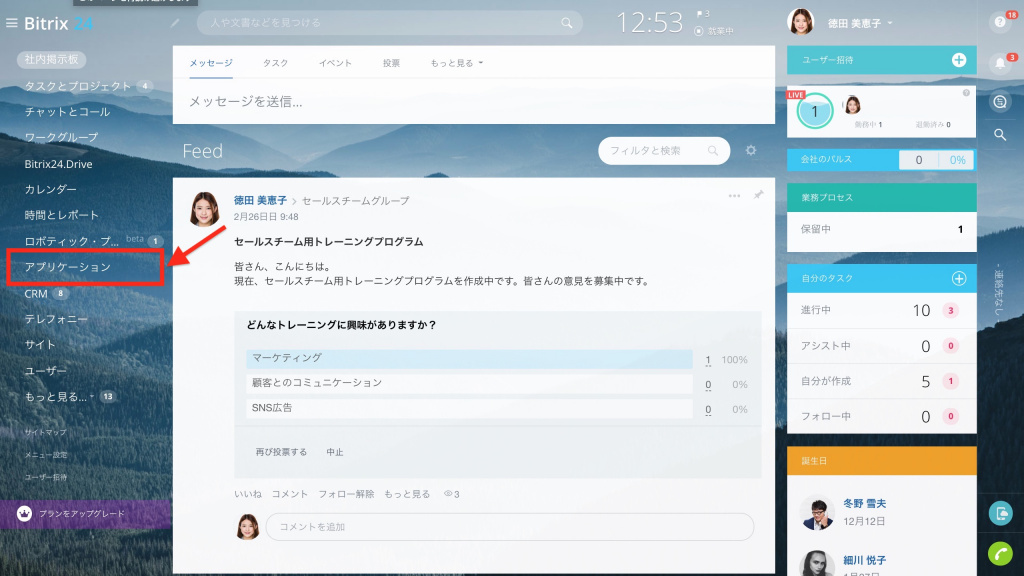The image size is (1024, 576).
Task: Click the live clock circle showing 1
Action: click(814, 111)
